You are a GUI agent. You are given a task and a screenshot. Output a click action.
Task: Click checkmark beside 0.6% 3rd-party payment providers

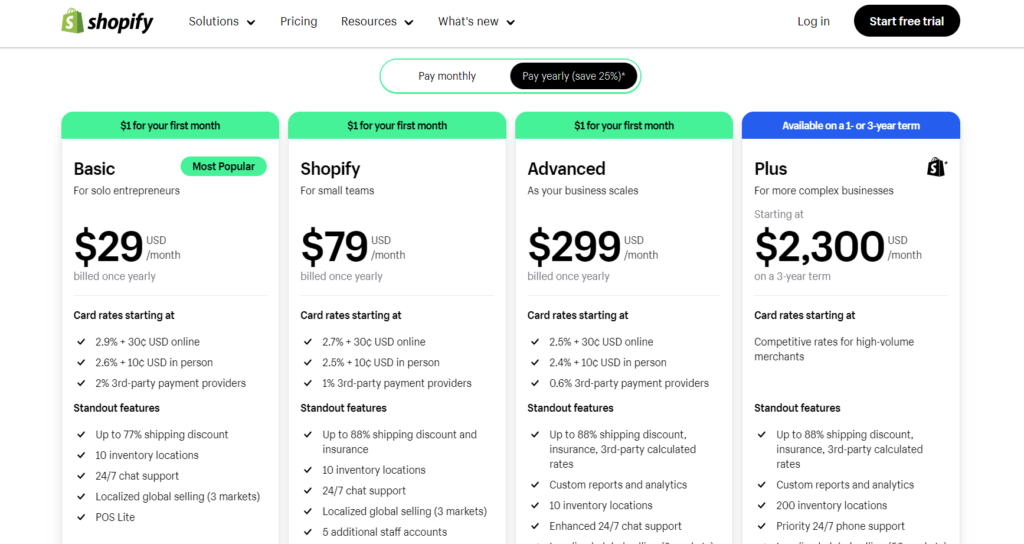click(x=535, y=383)
